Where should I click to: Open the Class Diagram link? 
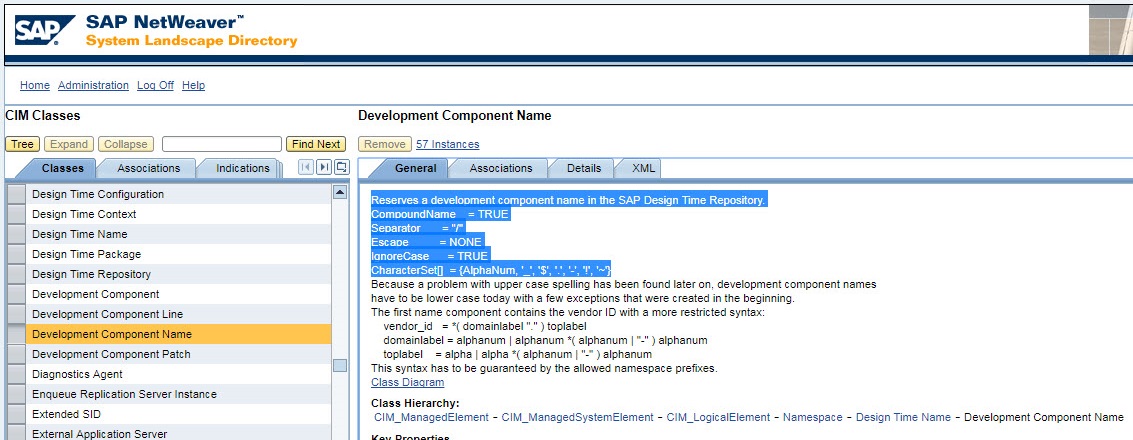tap(408, 382)
